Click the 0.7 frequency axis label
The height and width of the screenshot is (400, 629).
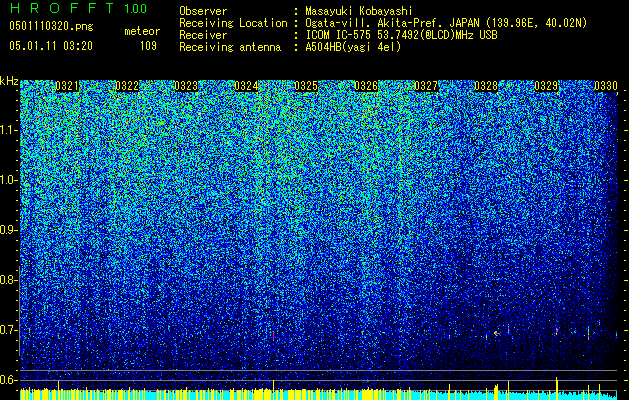[9, 330]
